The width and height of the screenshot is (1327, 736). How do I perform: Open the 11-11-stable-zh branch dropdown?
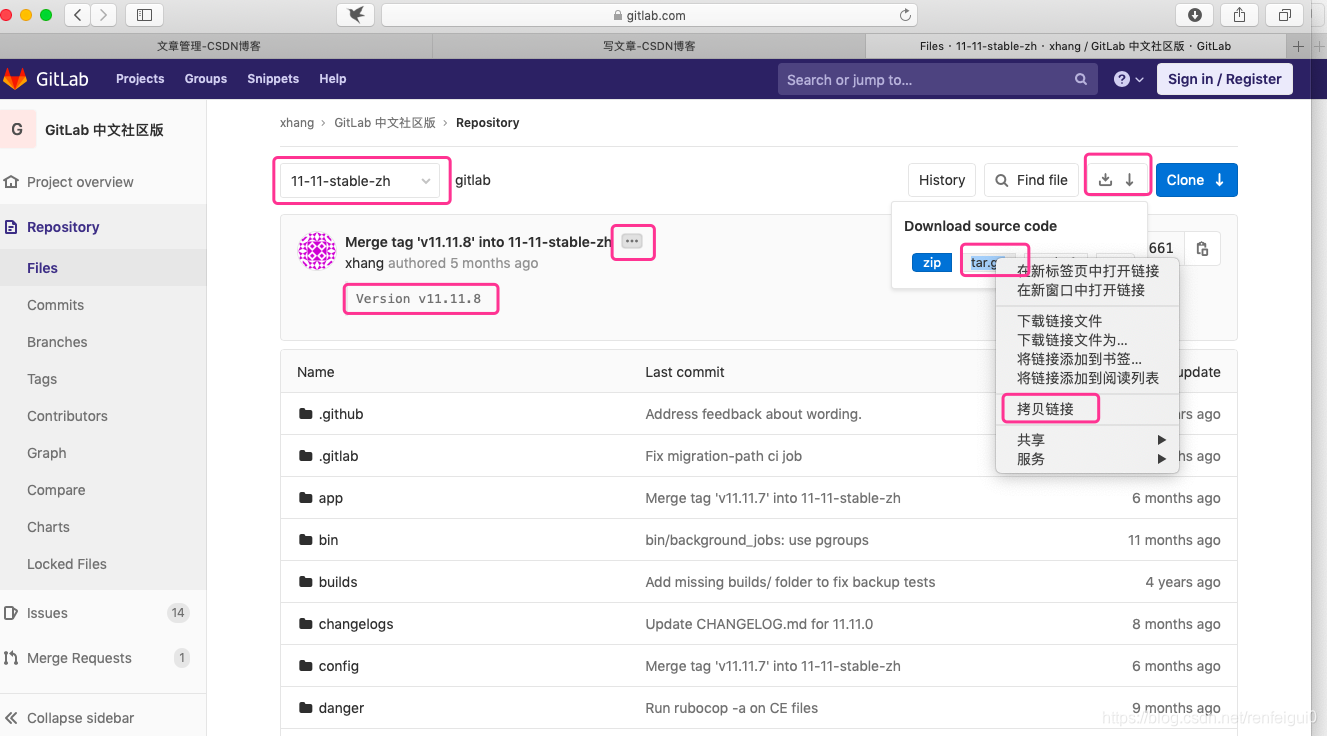click(x=360, y=181)
